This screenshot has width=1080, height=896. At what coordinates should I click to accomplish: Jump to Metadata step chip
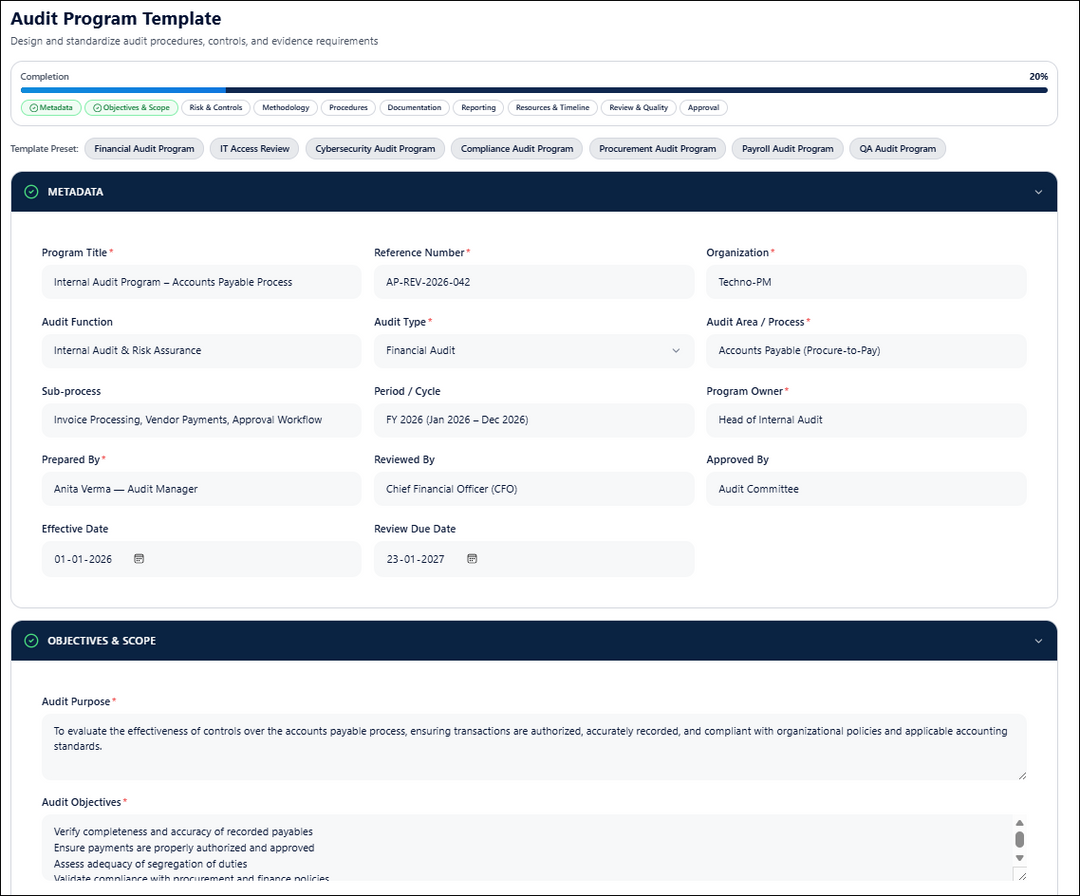click(51, 107)
